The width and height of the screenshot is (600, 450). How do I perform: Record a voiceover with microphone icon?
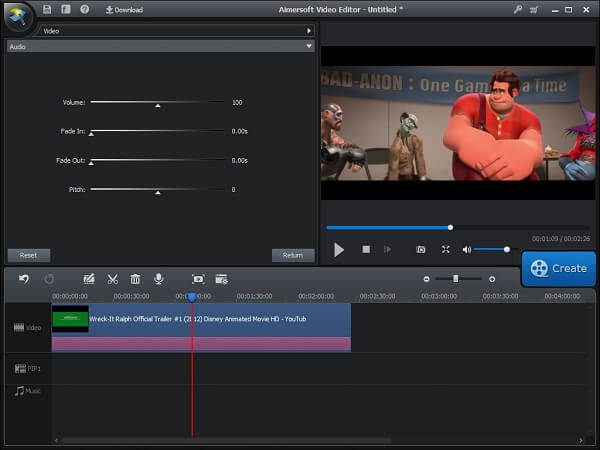(158, 279)
